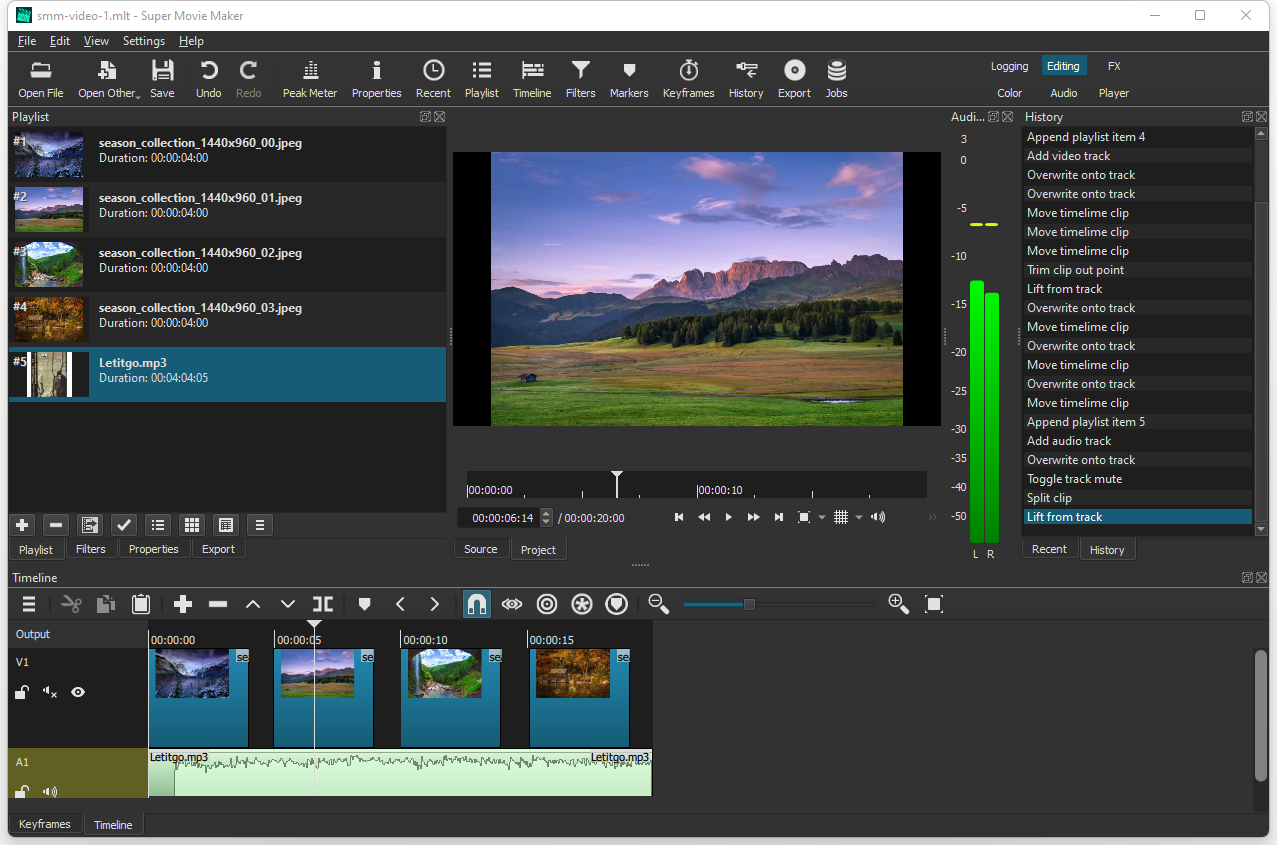Switch to the FX layout
The height and width of the screenshot is (845, 1277).
click(x=1114, y=66)
